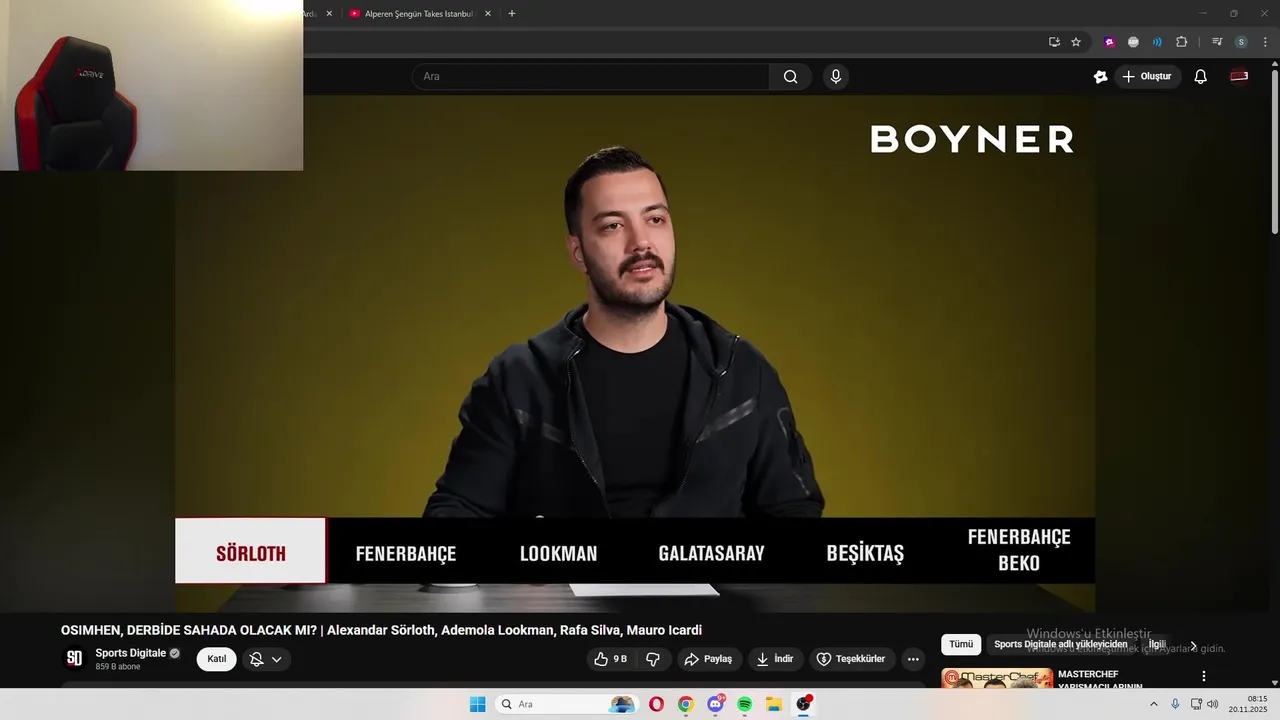Click the Teşekkürler thanks button
Viewport: 1280px width, 720px height.
(x=852, y=659)
